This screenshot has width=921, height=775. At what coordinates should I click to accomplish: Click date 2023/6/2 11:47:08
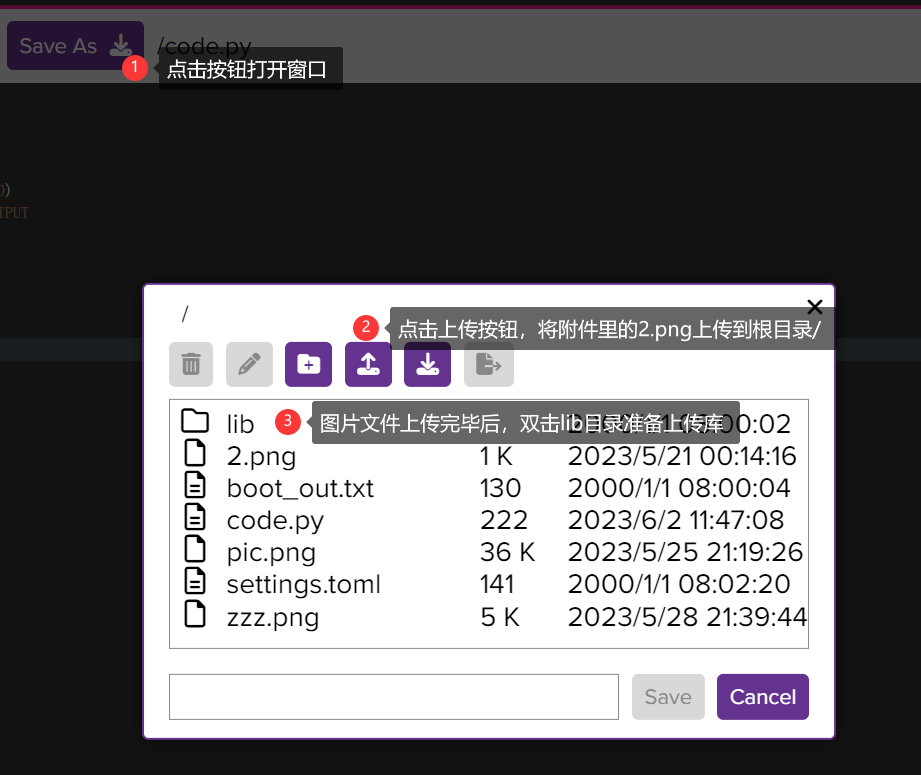[x=675, y=520]
